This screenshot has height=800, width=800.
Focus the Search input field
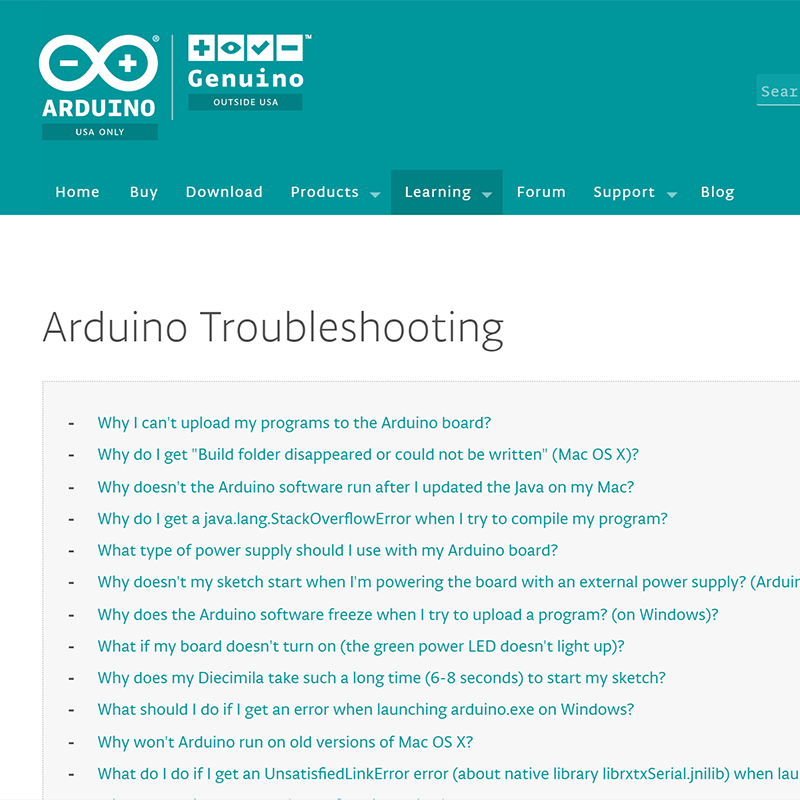[778, 90]
